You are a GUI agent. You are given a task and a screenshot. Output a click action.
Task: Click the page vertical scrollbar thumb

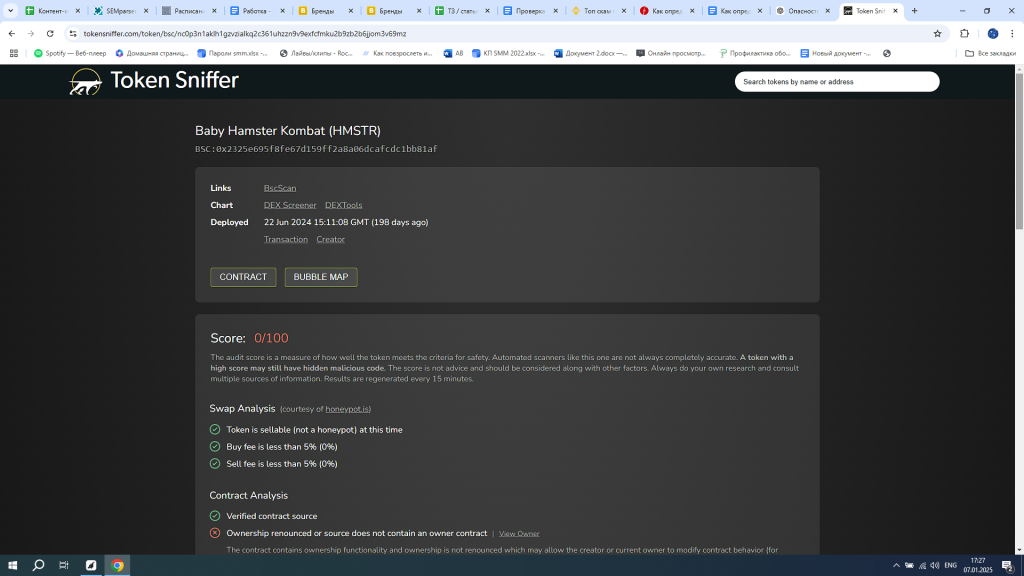click(x=1019, y=152)
